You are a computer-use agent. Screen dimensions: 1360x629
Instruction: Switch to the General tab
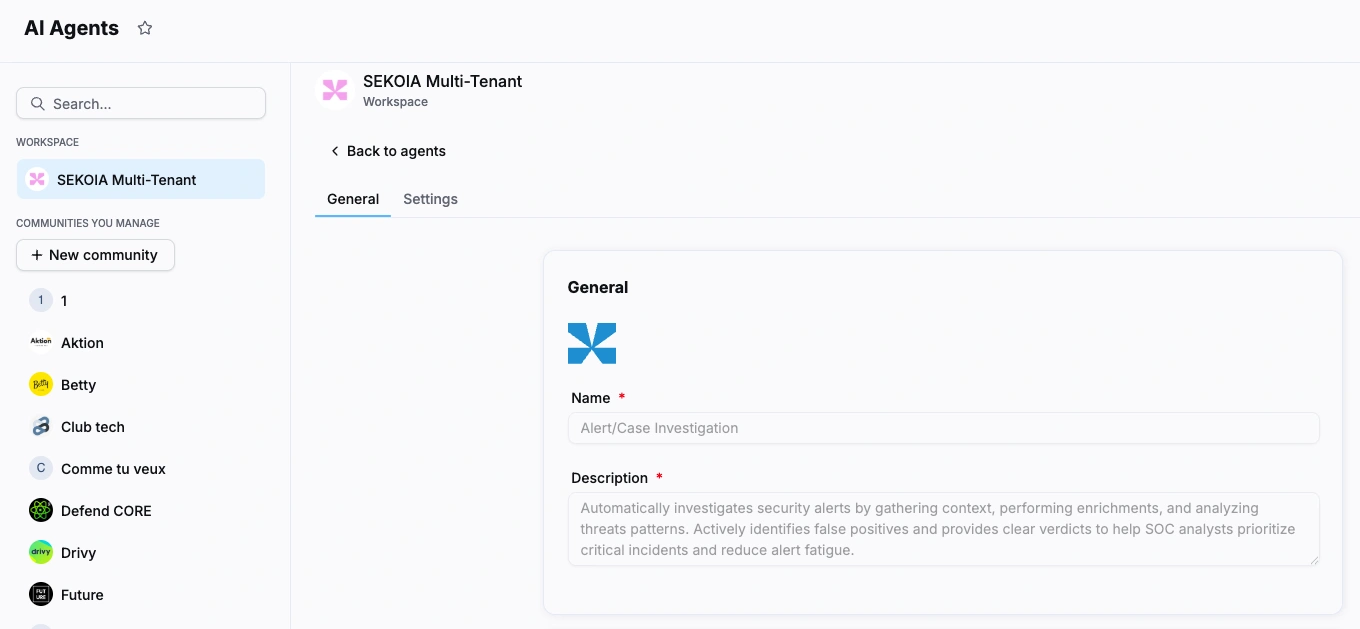(x=353, y=199)
